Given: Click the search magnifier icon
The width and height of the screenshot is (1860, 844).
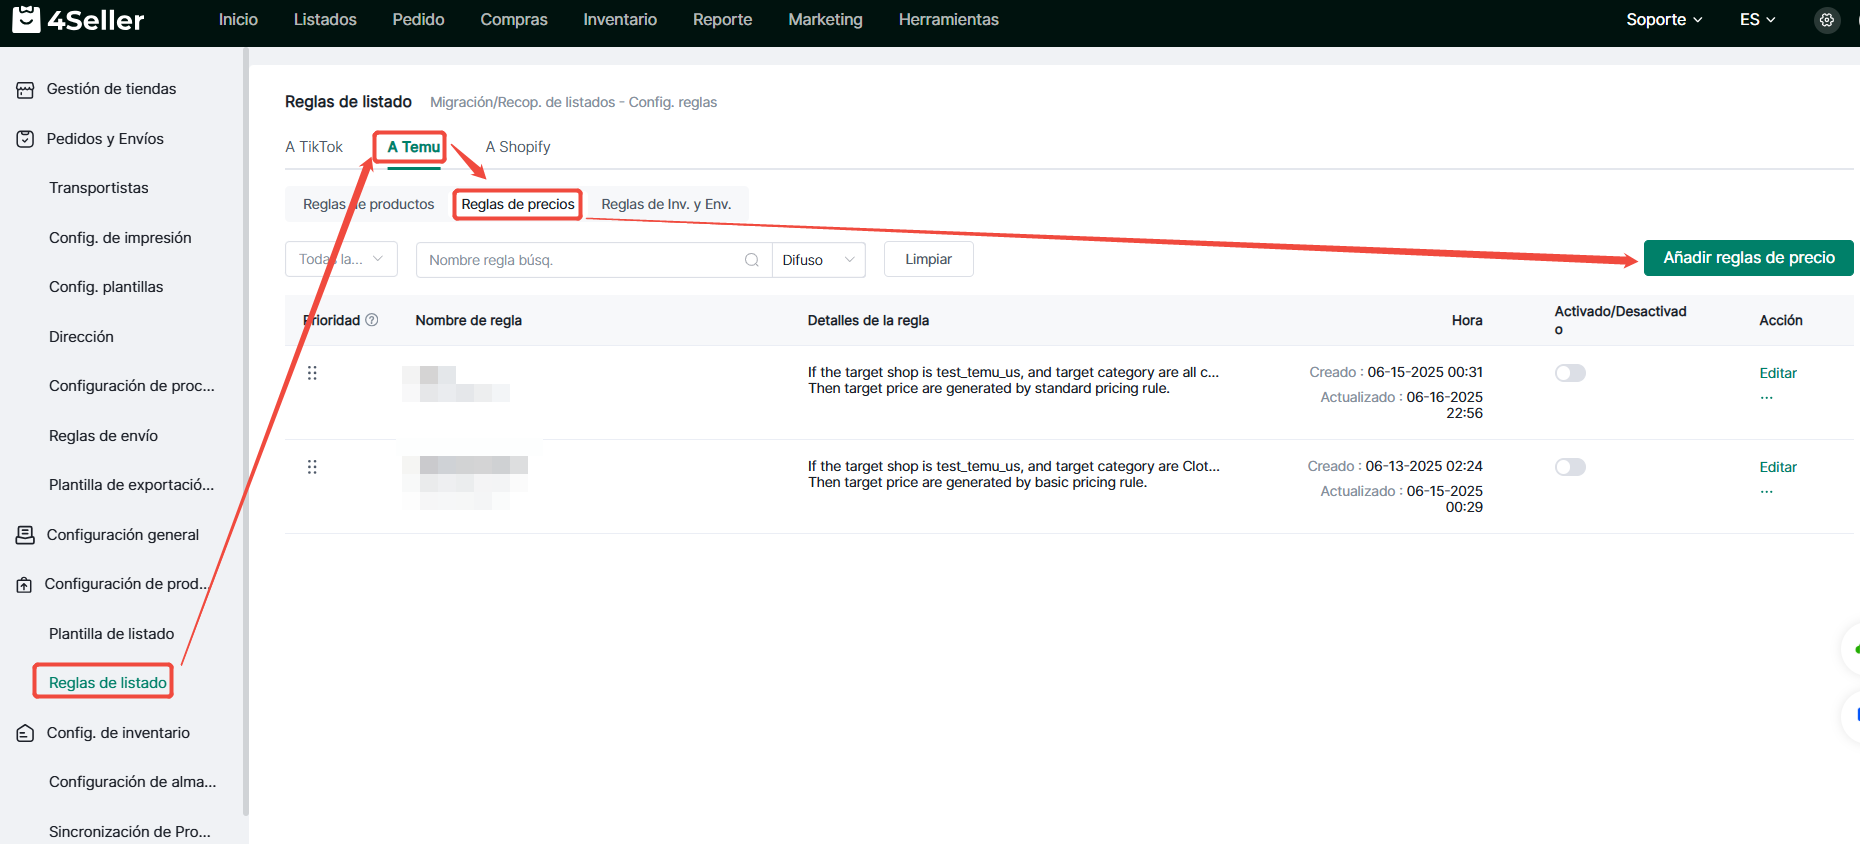Looking at the screenshot, I should [752, 260].
